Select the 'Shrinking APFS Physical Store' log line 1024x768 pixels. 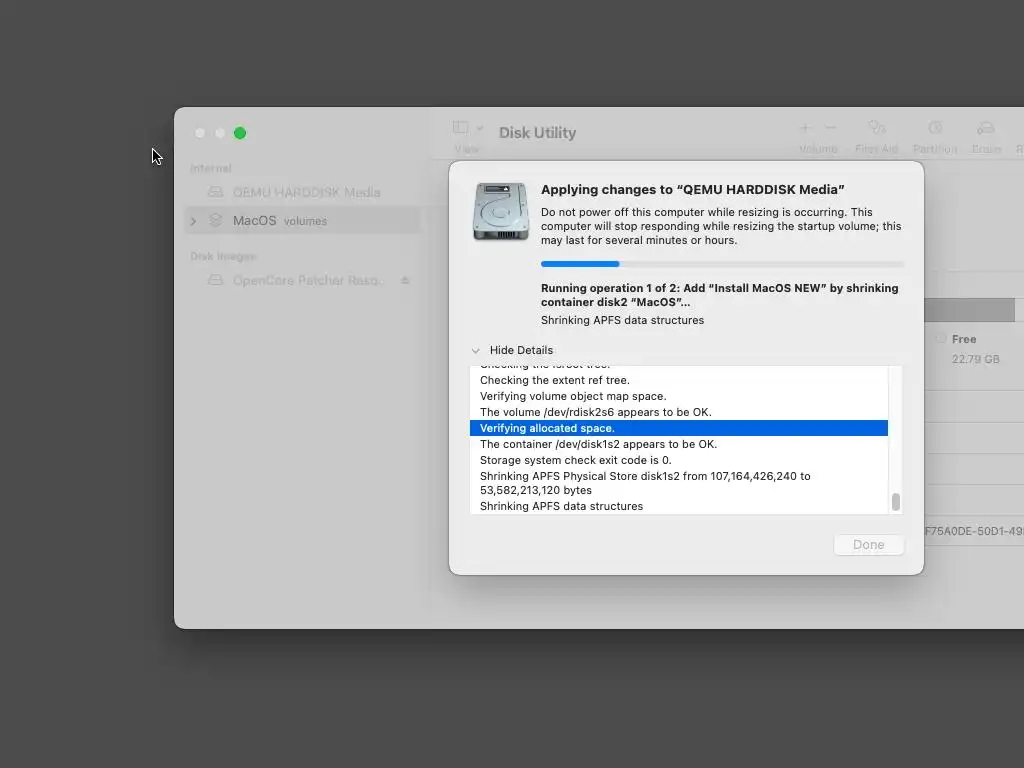[679, 483]
